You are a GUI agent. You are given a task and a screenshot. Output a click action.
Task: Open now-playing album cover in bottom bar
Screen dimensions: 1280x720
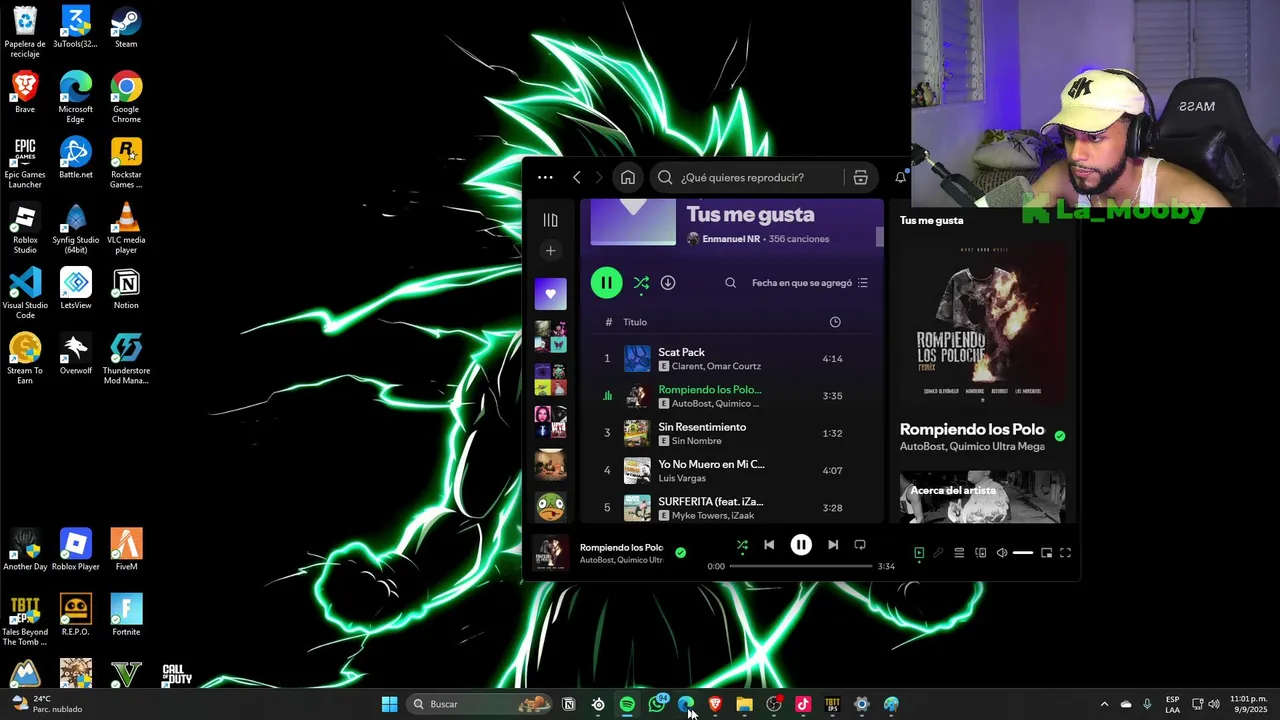[550, 552]
